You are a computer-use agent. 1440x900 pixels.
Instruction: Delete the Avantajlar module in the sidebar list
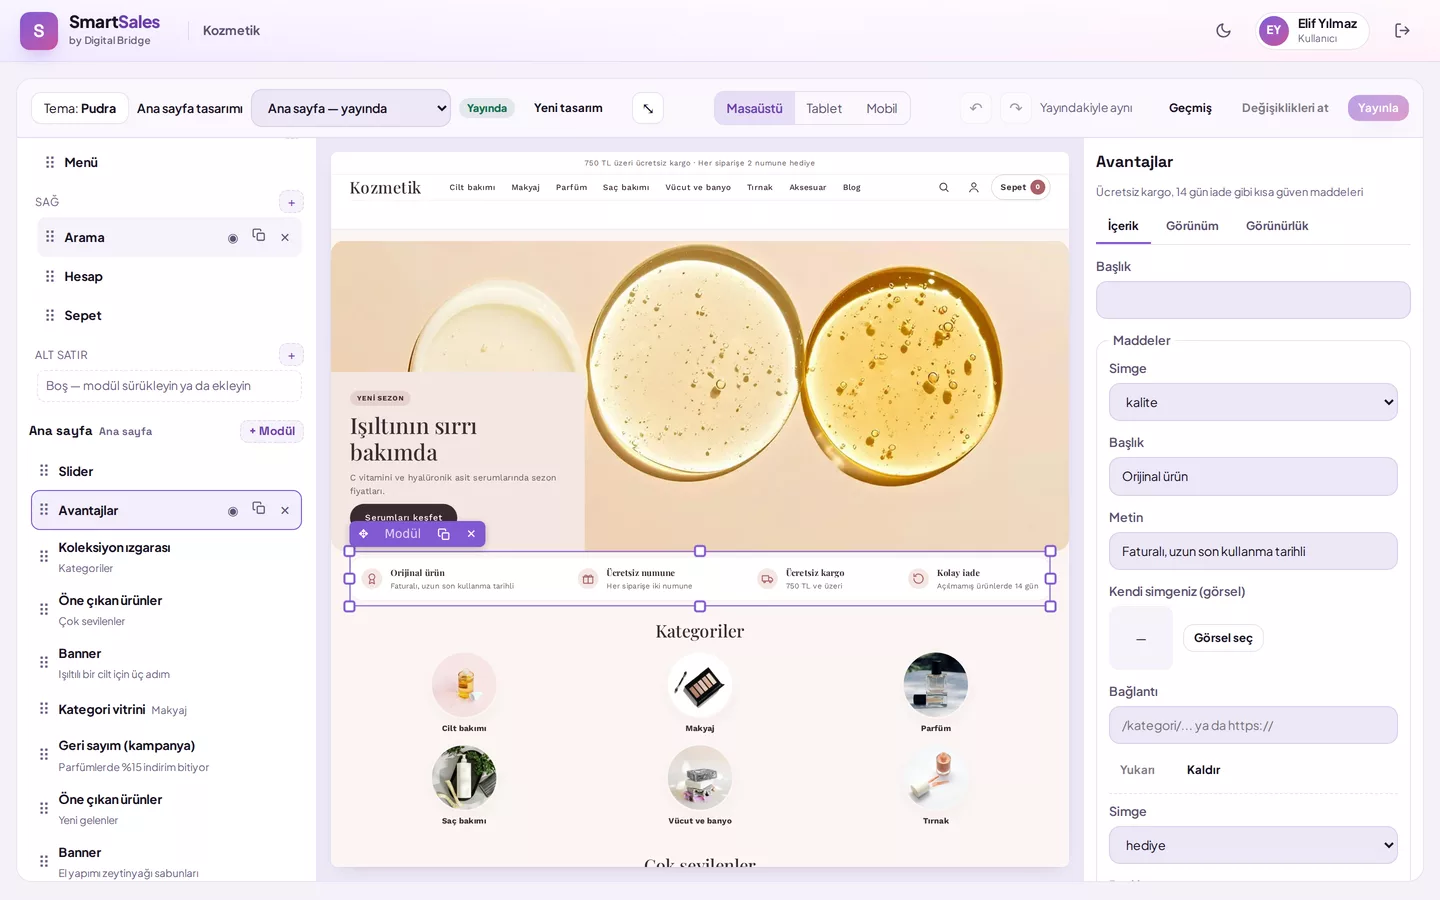(x=285, y=510)
